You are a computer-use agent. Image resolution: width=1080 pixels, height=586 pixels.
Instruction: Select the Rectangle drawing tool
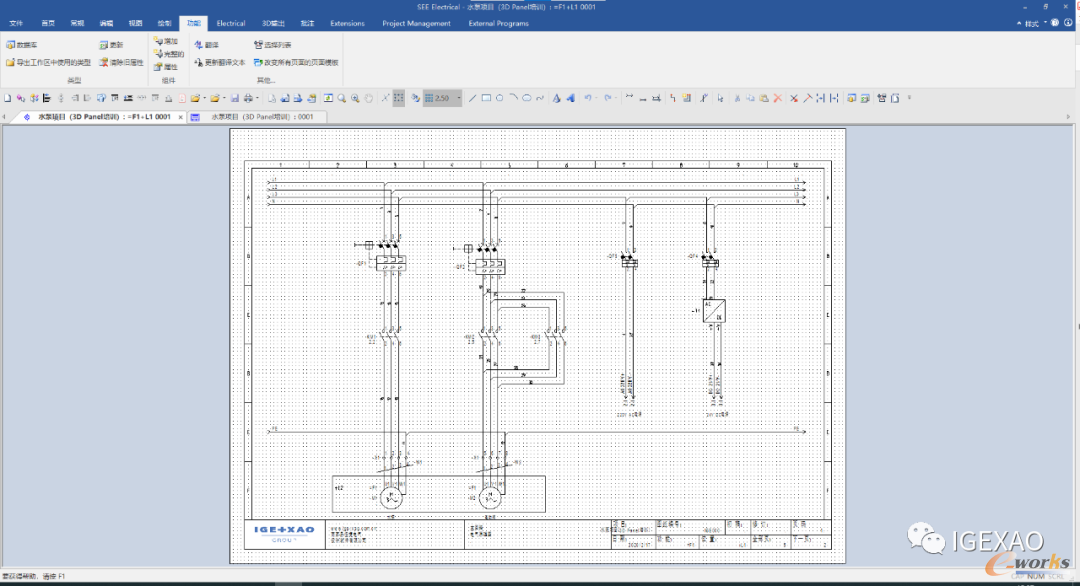point(486,98)
